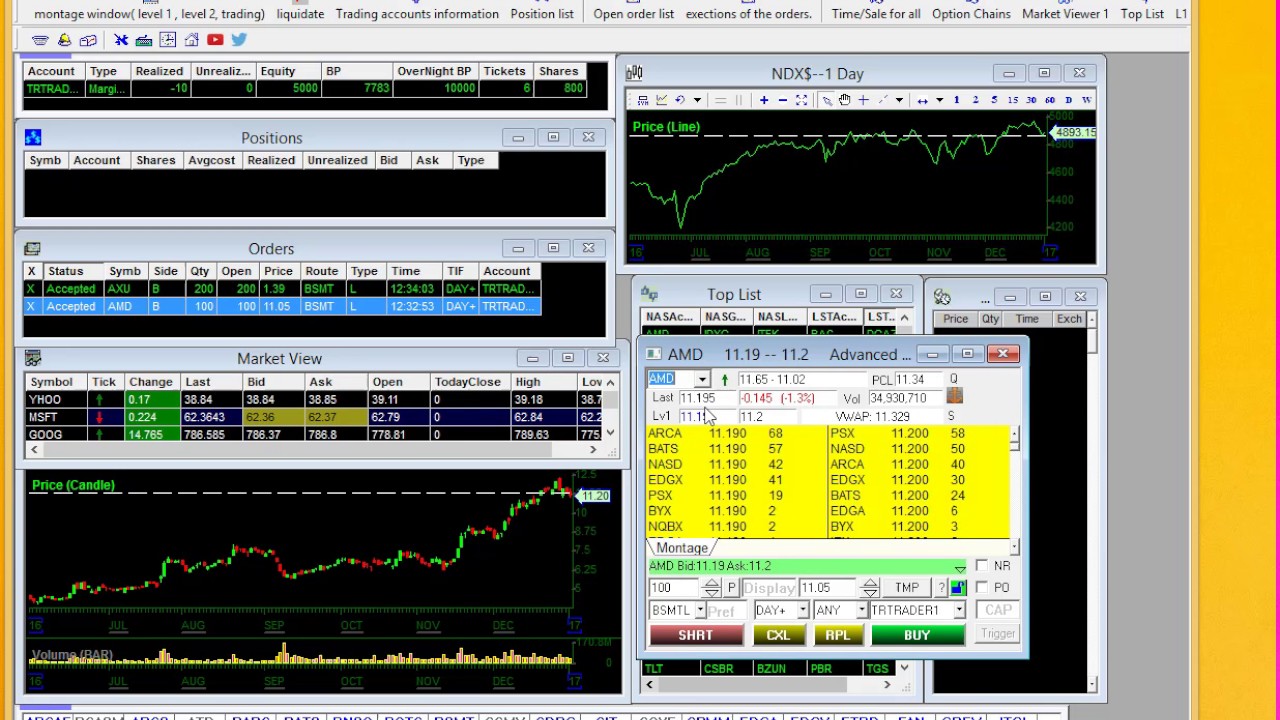Click the symbol icon on the NDX$ chart toolbar
1280x720 pixels.
[x=643, y=100]
